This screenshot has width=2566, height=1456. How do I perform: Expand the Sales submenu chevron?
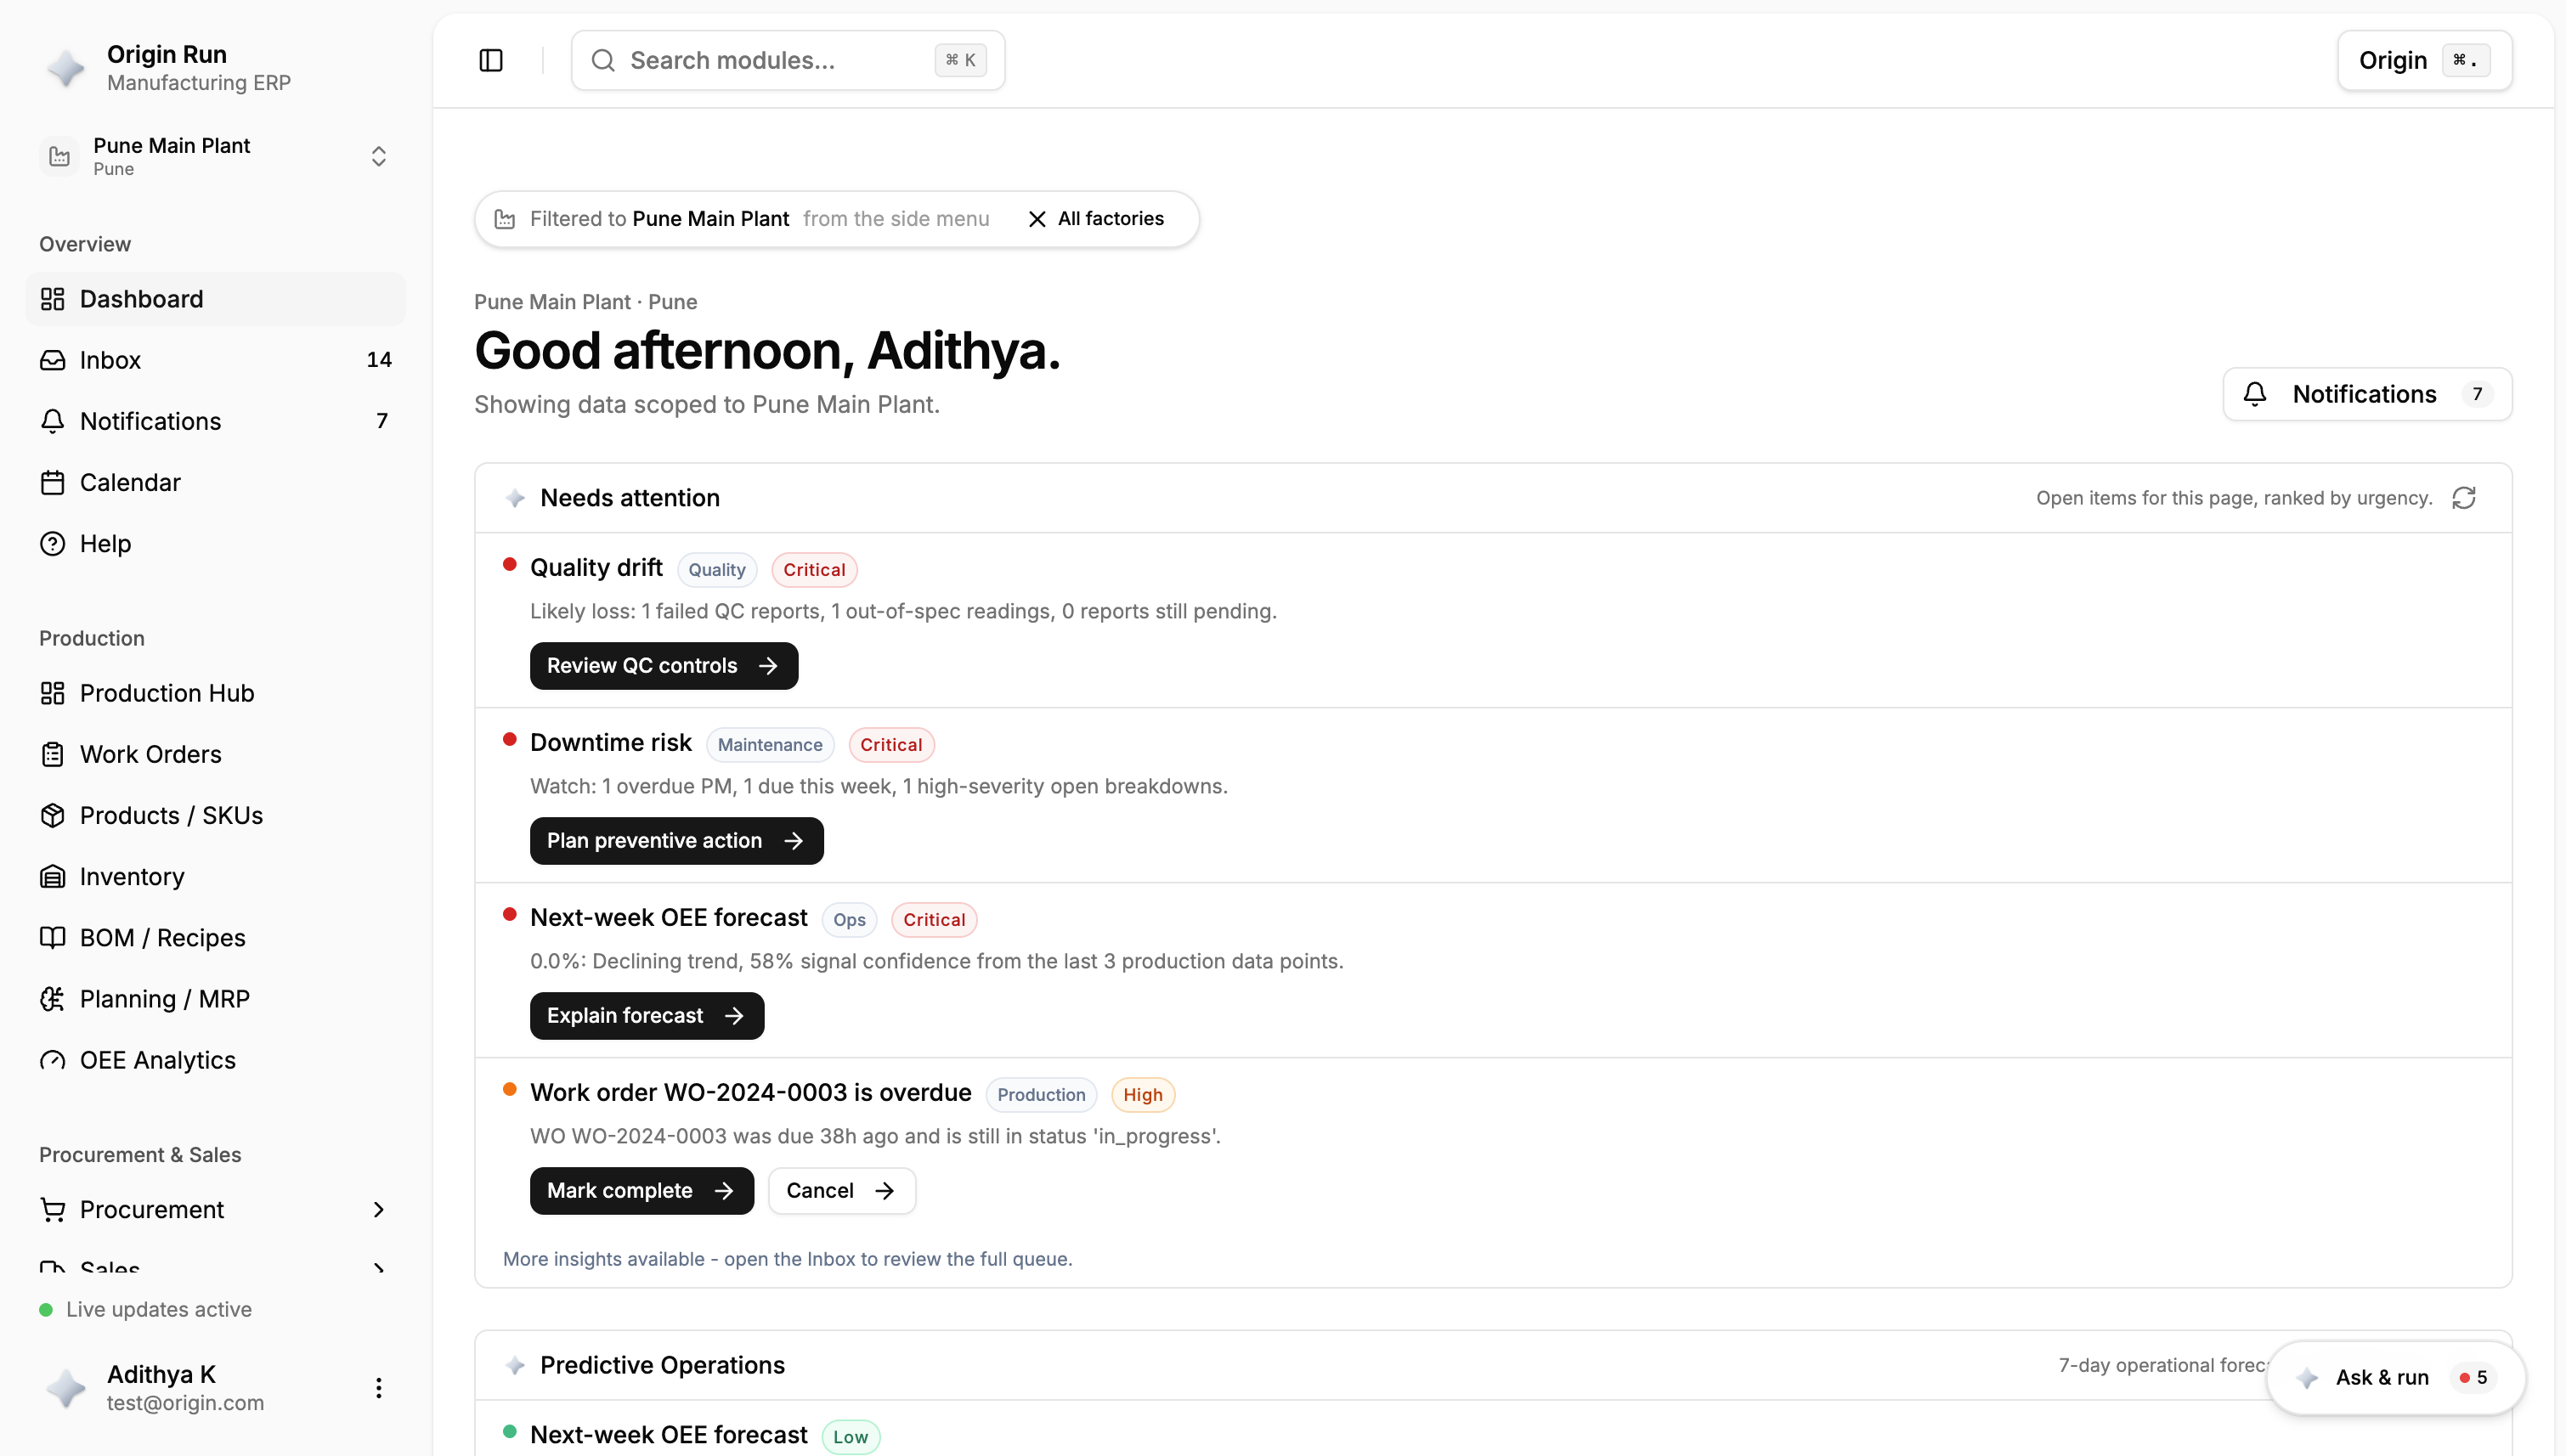pos(378,1267)
